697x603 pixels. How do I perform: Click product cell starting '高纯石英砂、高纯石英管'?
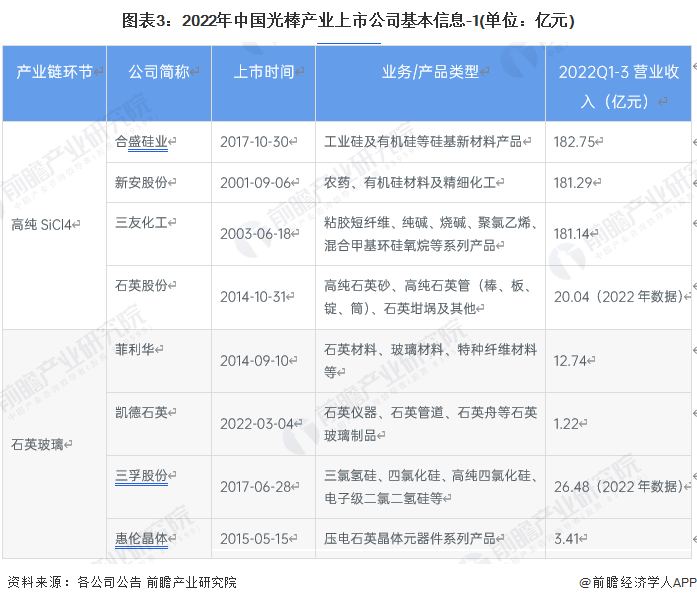point(428,297)
